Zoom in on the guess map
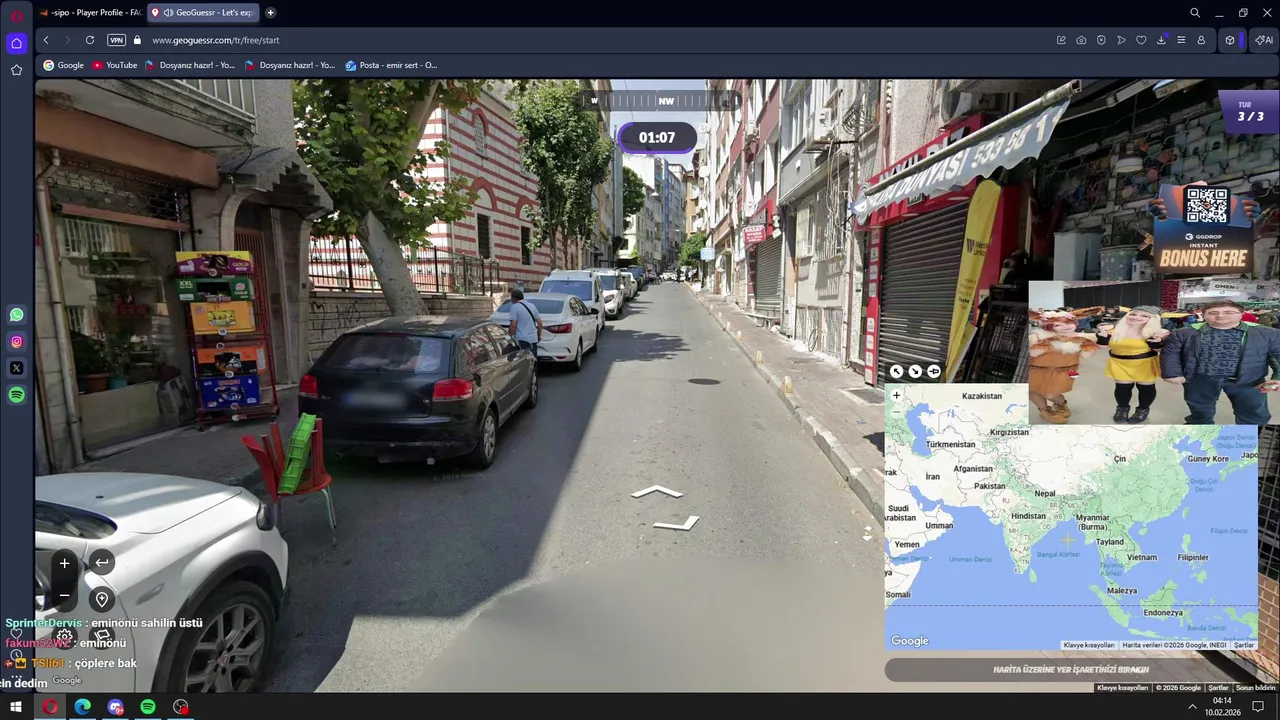 coord(896,396)
